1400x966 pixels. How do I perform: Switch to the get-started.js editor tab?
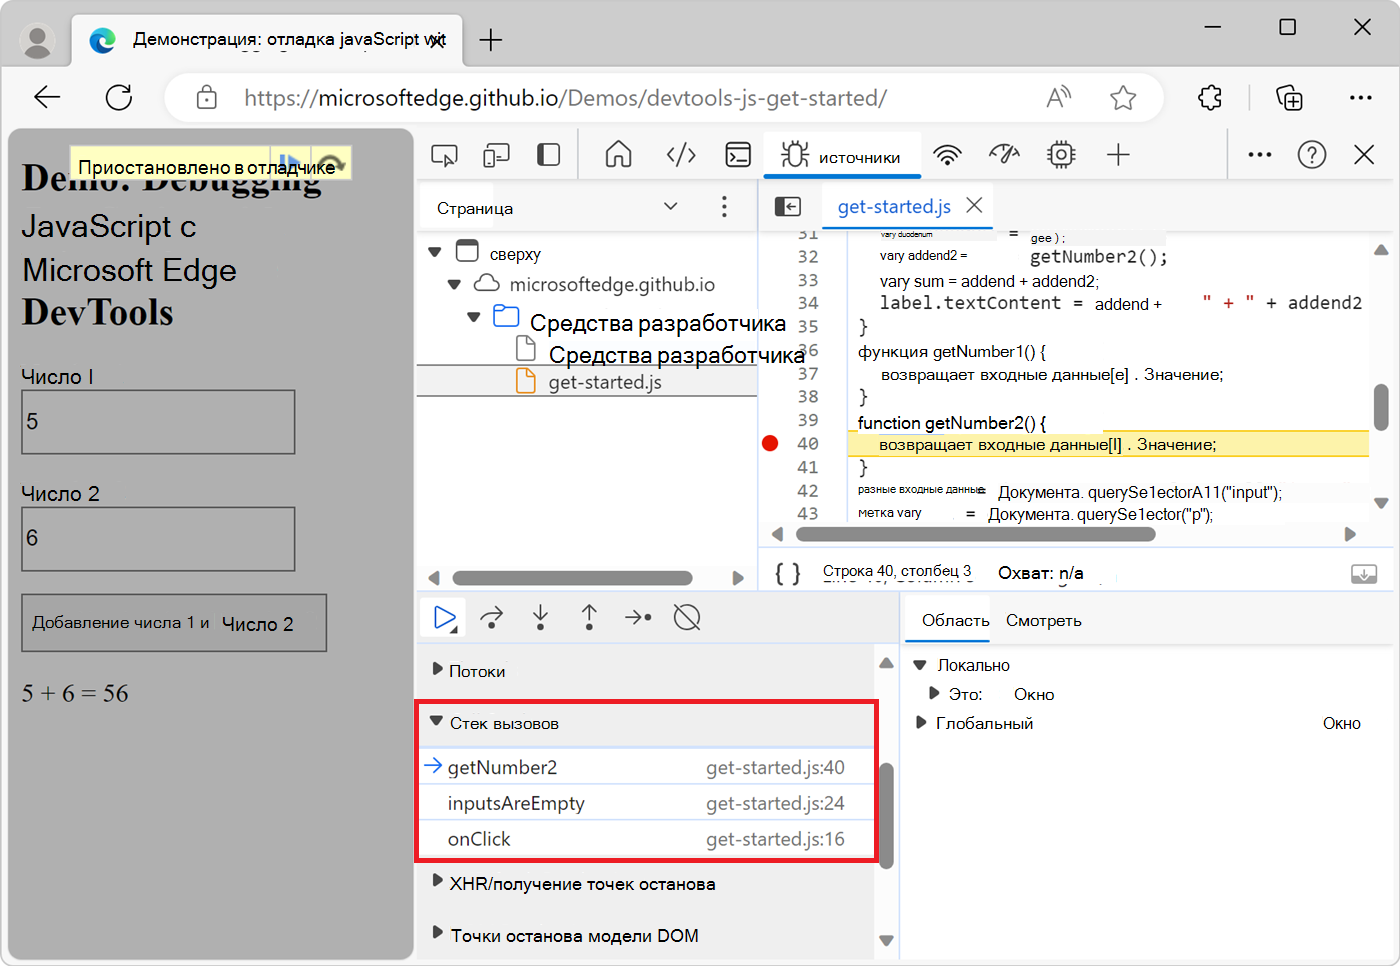(894, 206)
